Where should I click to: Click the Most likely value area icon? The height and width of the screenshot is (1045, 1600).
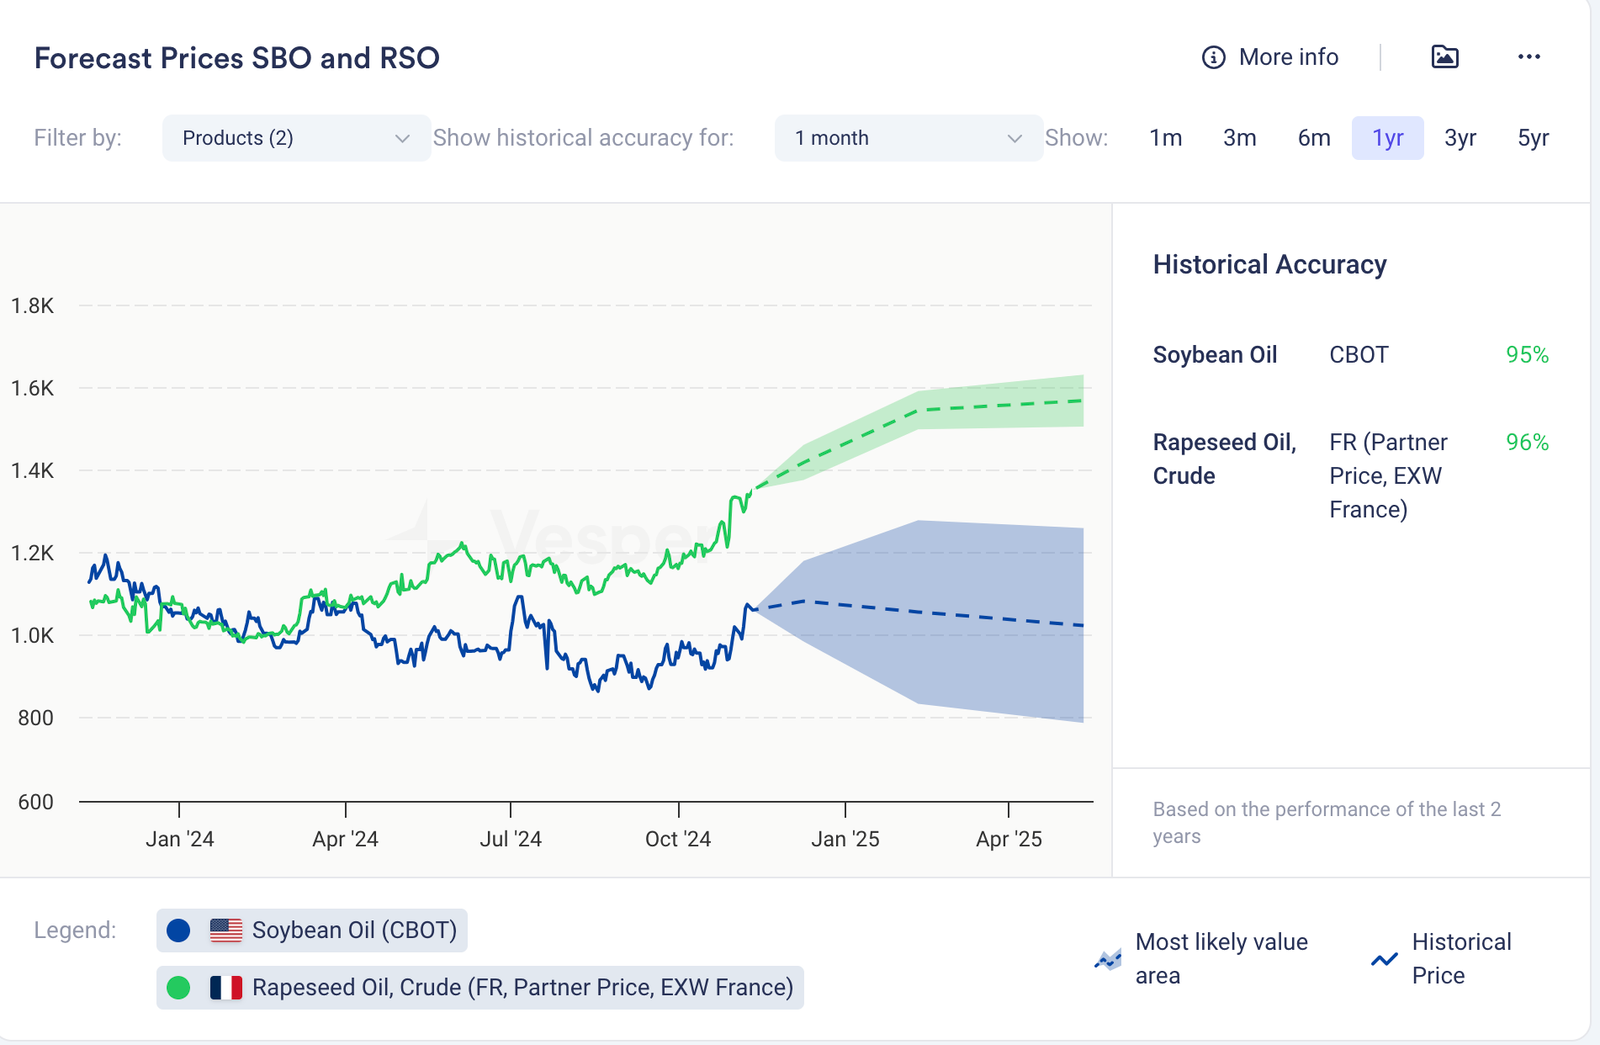(1108, 960)
